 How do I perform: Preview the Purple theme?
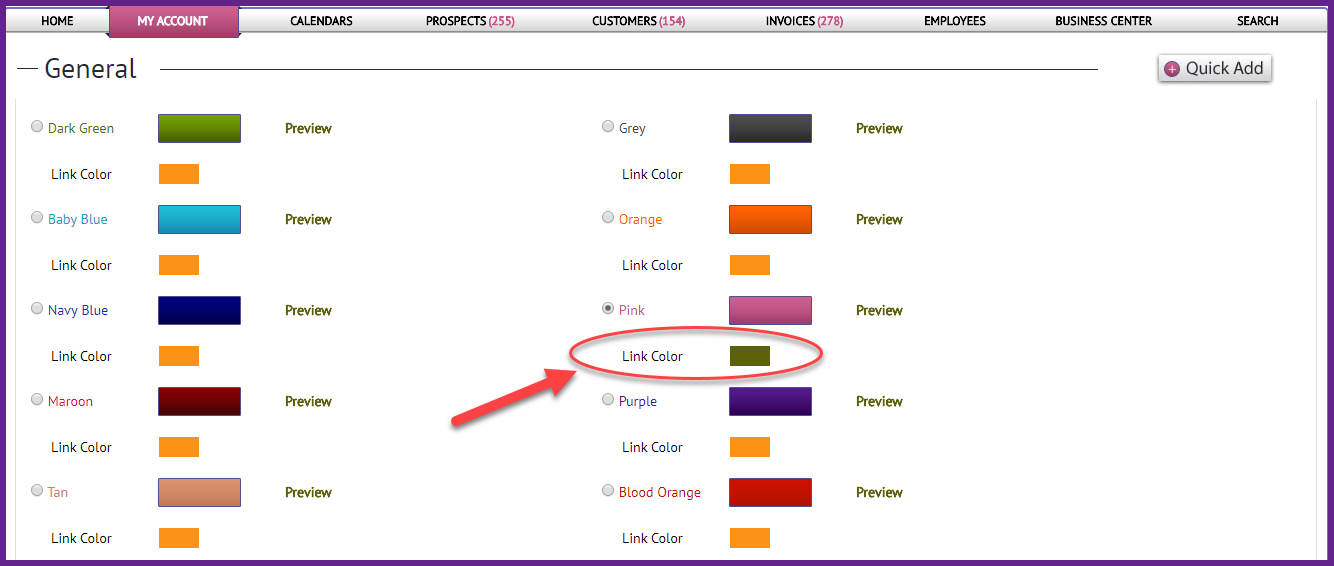tap(879, 402)
